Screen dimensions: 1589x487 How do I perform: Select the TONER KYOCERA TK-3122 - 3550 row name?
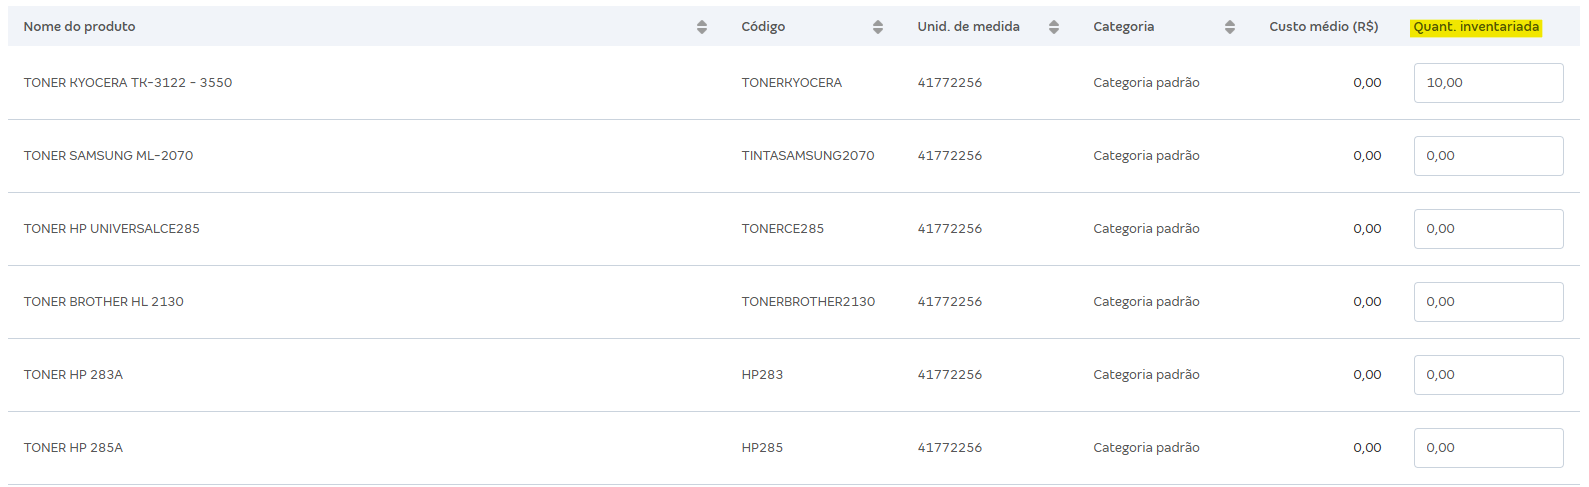pos(128,83)
